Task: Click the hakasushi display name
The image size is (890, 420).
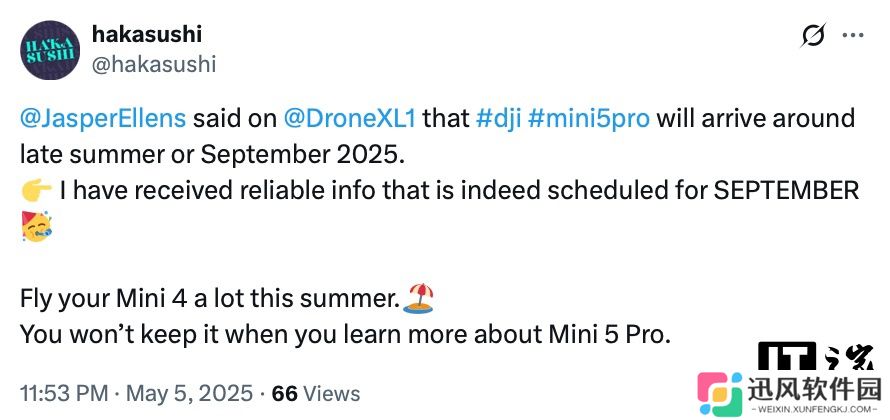Action: coord(146,34)
